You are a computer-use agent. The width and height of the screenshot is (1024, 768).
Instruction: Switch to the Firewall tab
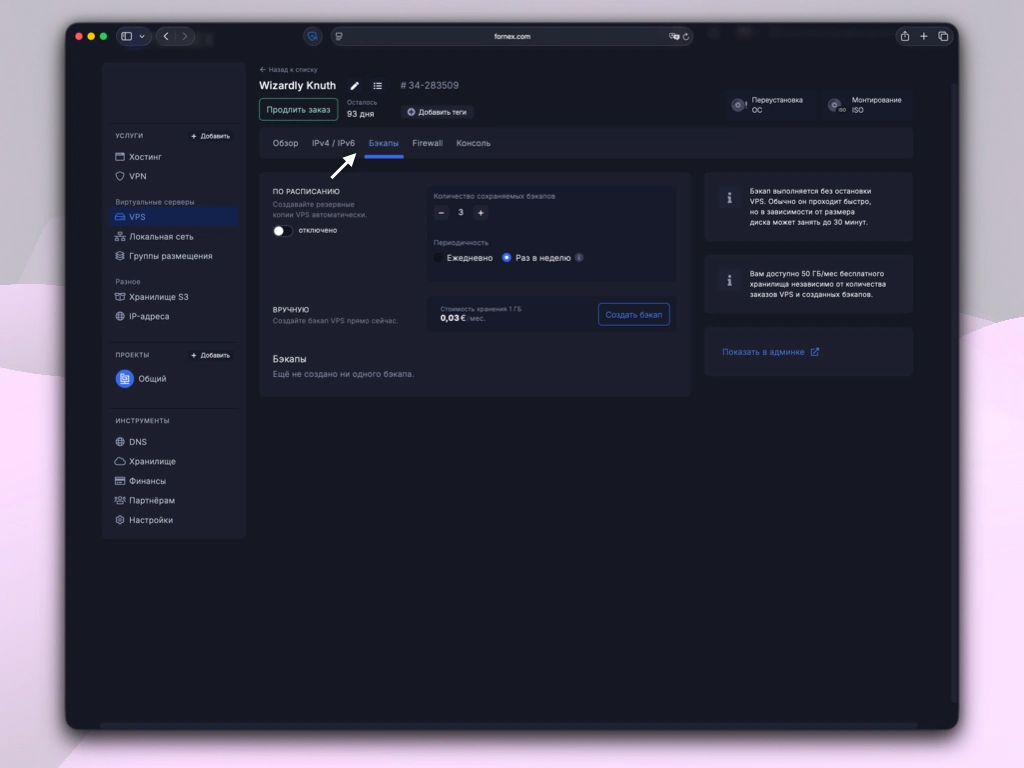pyautogui.click(x=427, y=143)
